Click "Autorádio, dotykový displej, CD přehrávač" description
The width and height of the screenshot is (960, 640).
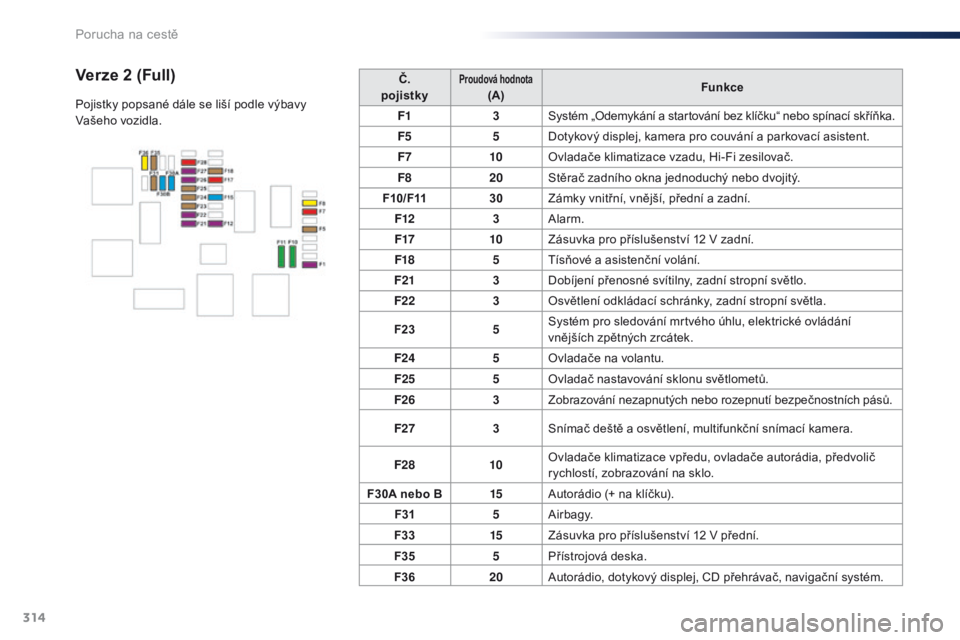coord(716,577)
